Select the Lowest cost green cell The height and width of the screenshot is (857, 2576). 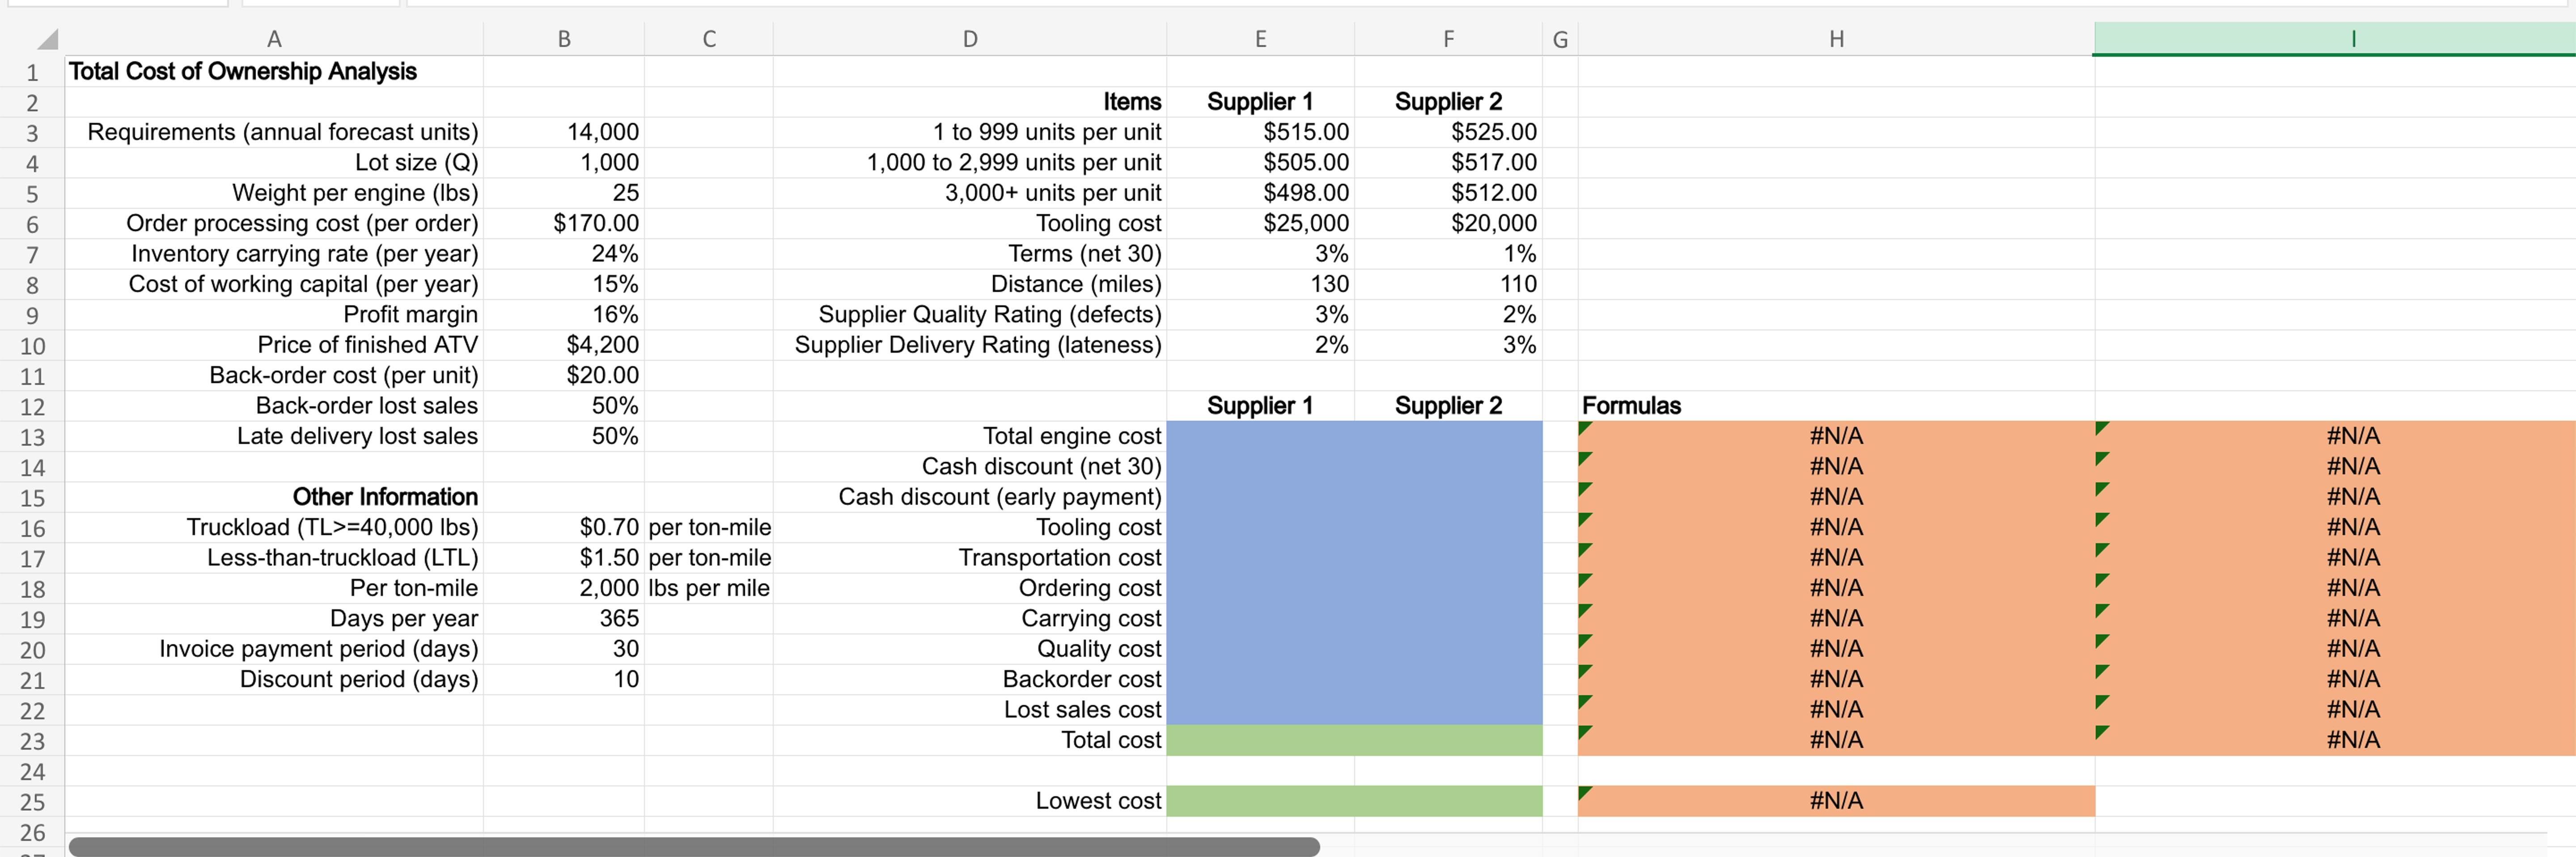coord(1355,800)
